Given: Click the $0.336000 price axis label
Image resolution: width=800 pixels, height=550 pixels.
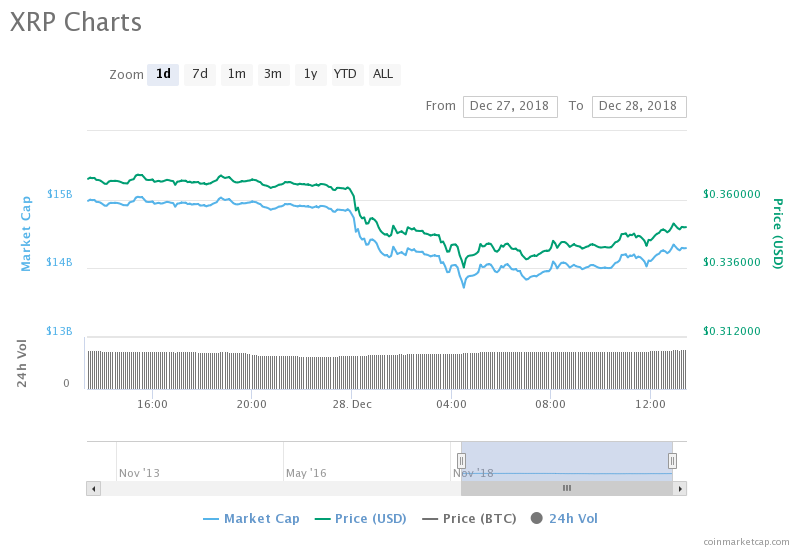Looking at the screenshot, I should click(732, 262).
